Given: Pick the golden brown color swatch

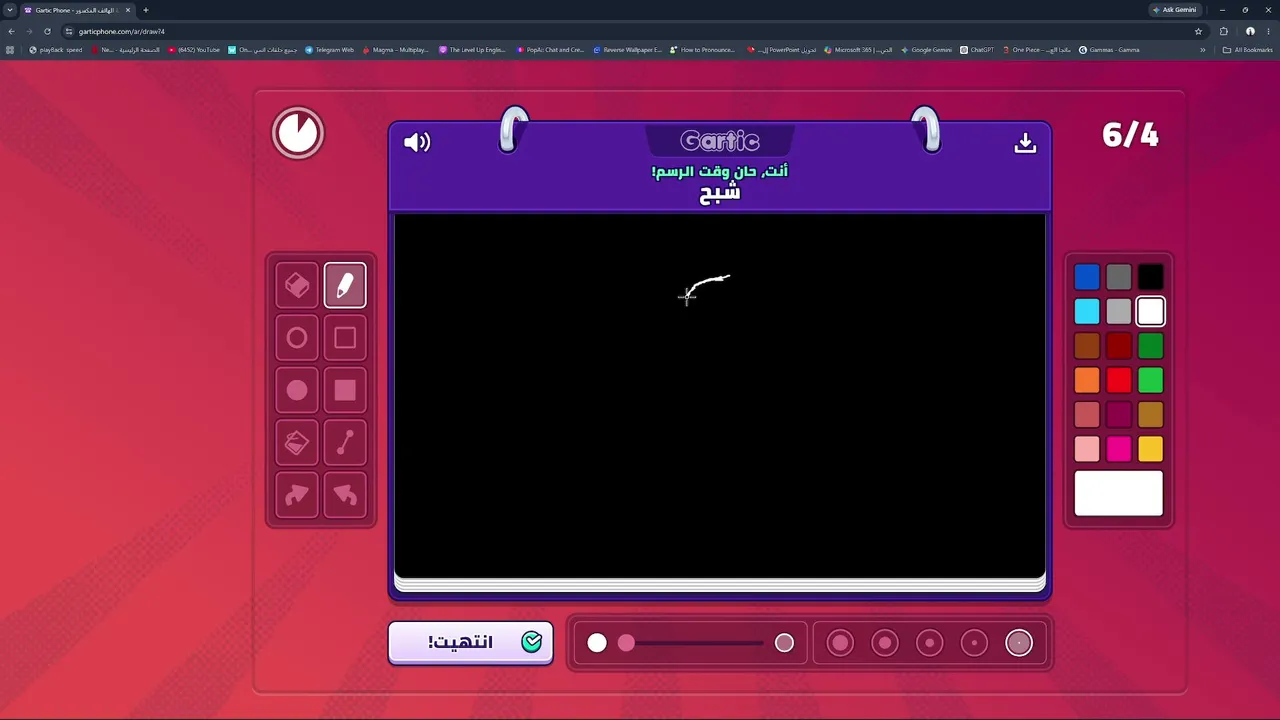Looking at the screenshot, I should 1151,415.
